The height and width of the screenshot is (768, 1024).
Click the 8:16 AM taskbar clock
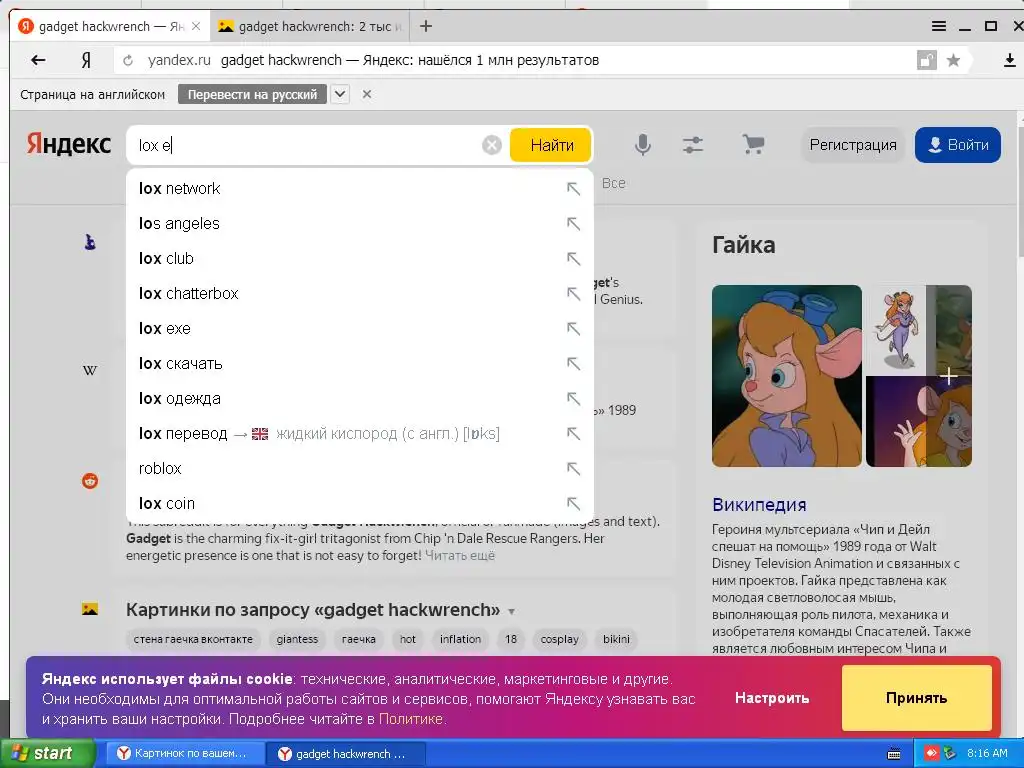(987, 754)
